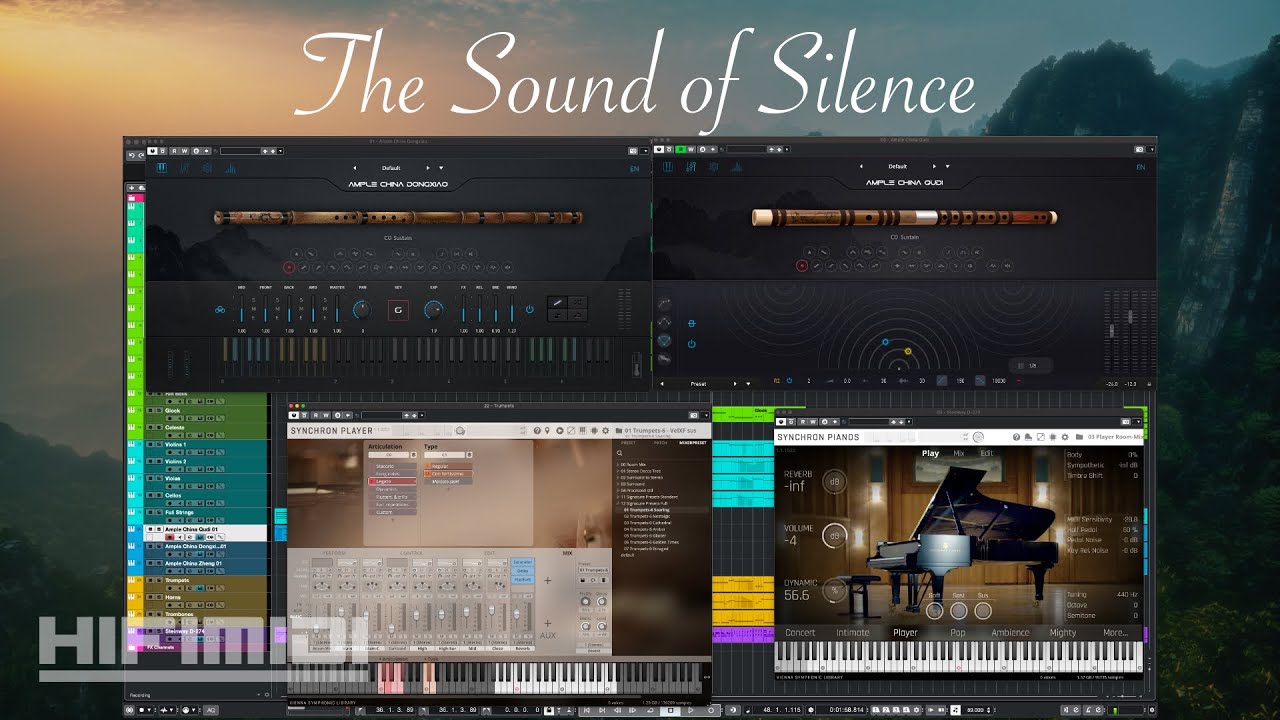Image resolution: width=1280 pixels, height=720 pixels.
Task: Go to the previous Default preset in the Qudi plugin
Action: 861,166
